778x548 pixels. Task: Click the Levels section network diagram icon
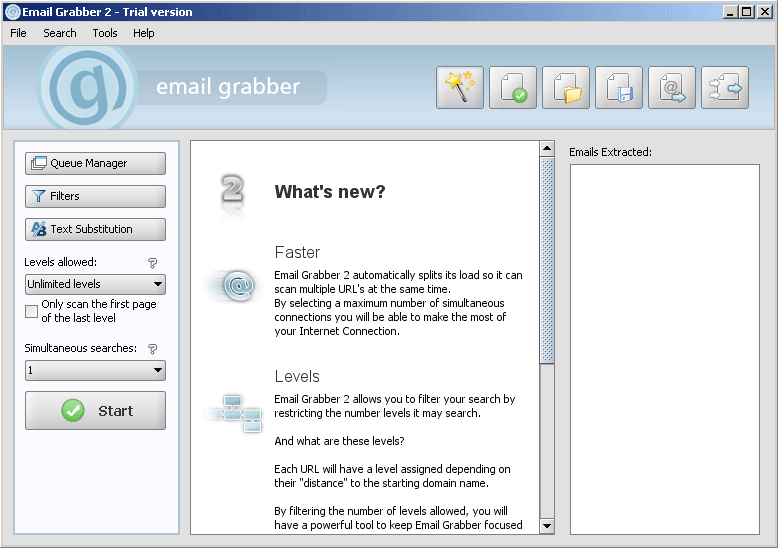tap(233, 413)
